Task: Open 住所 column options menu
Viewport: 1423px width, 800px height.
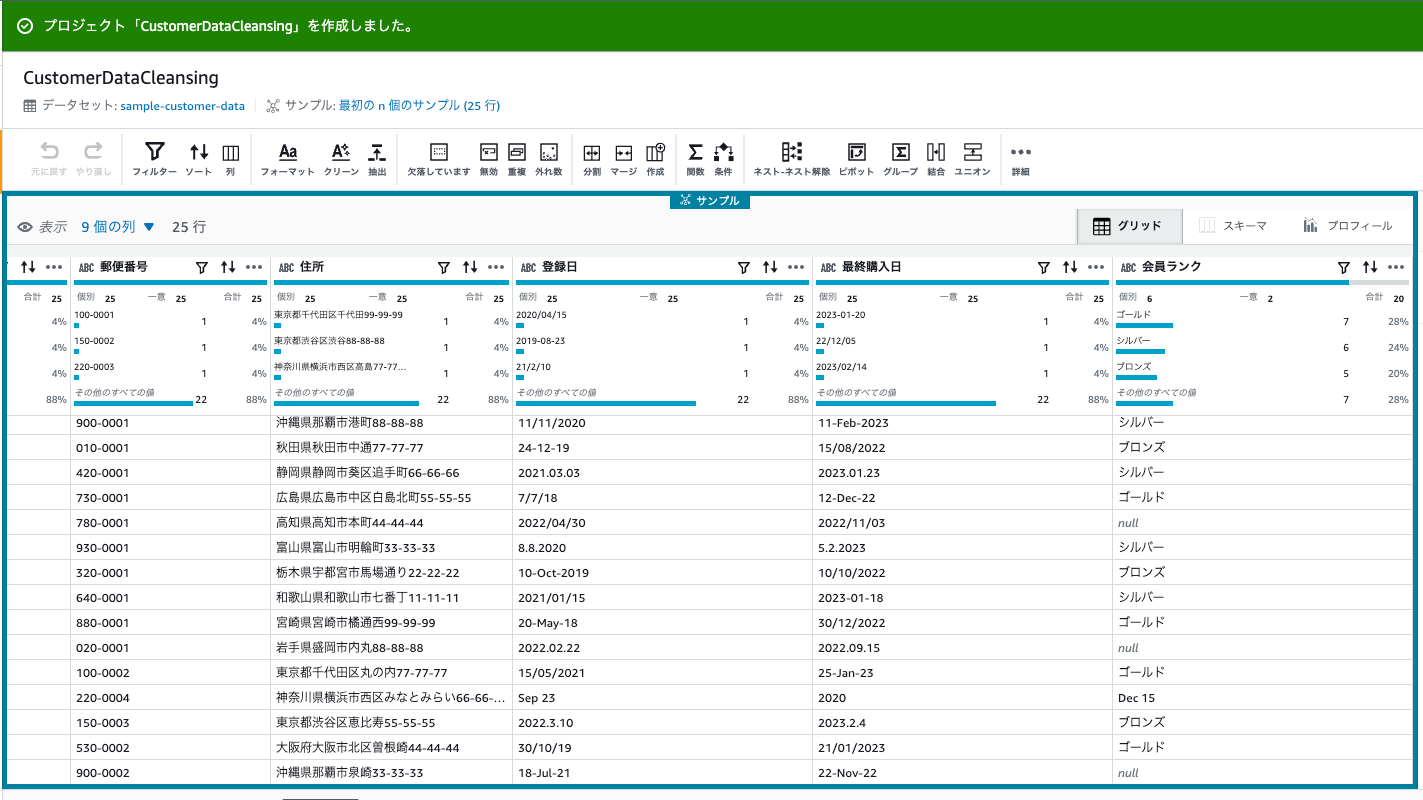Action: 496,267
